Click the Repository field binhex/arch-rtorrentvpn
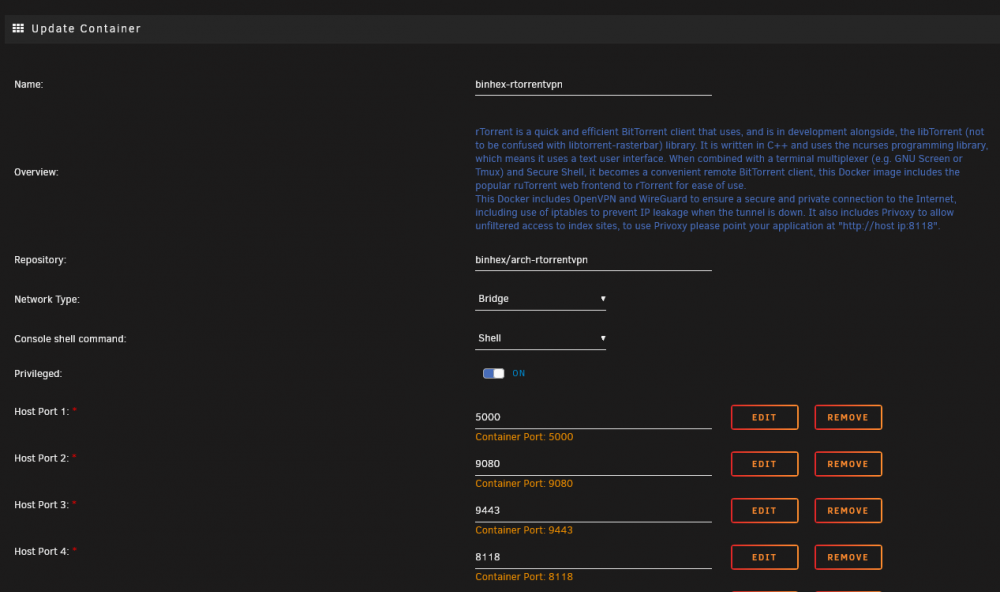This screenshot has height=592, width=1000. (593, 260)
